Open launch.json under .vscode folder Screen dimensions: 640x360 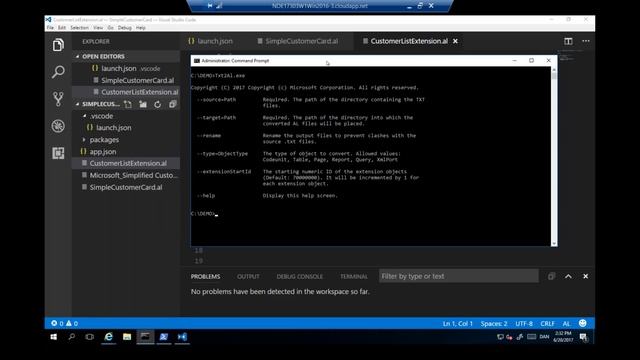[126, 128]
